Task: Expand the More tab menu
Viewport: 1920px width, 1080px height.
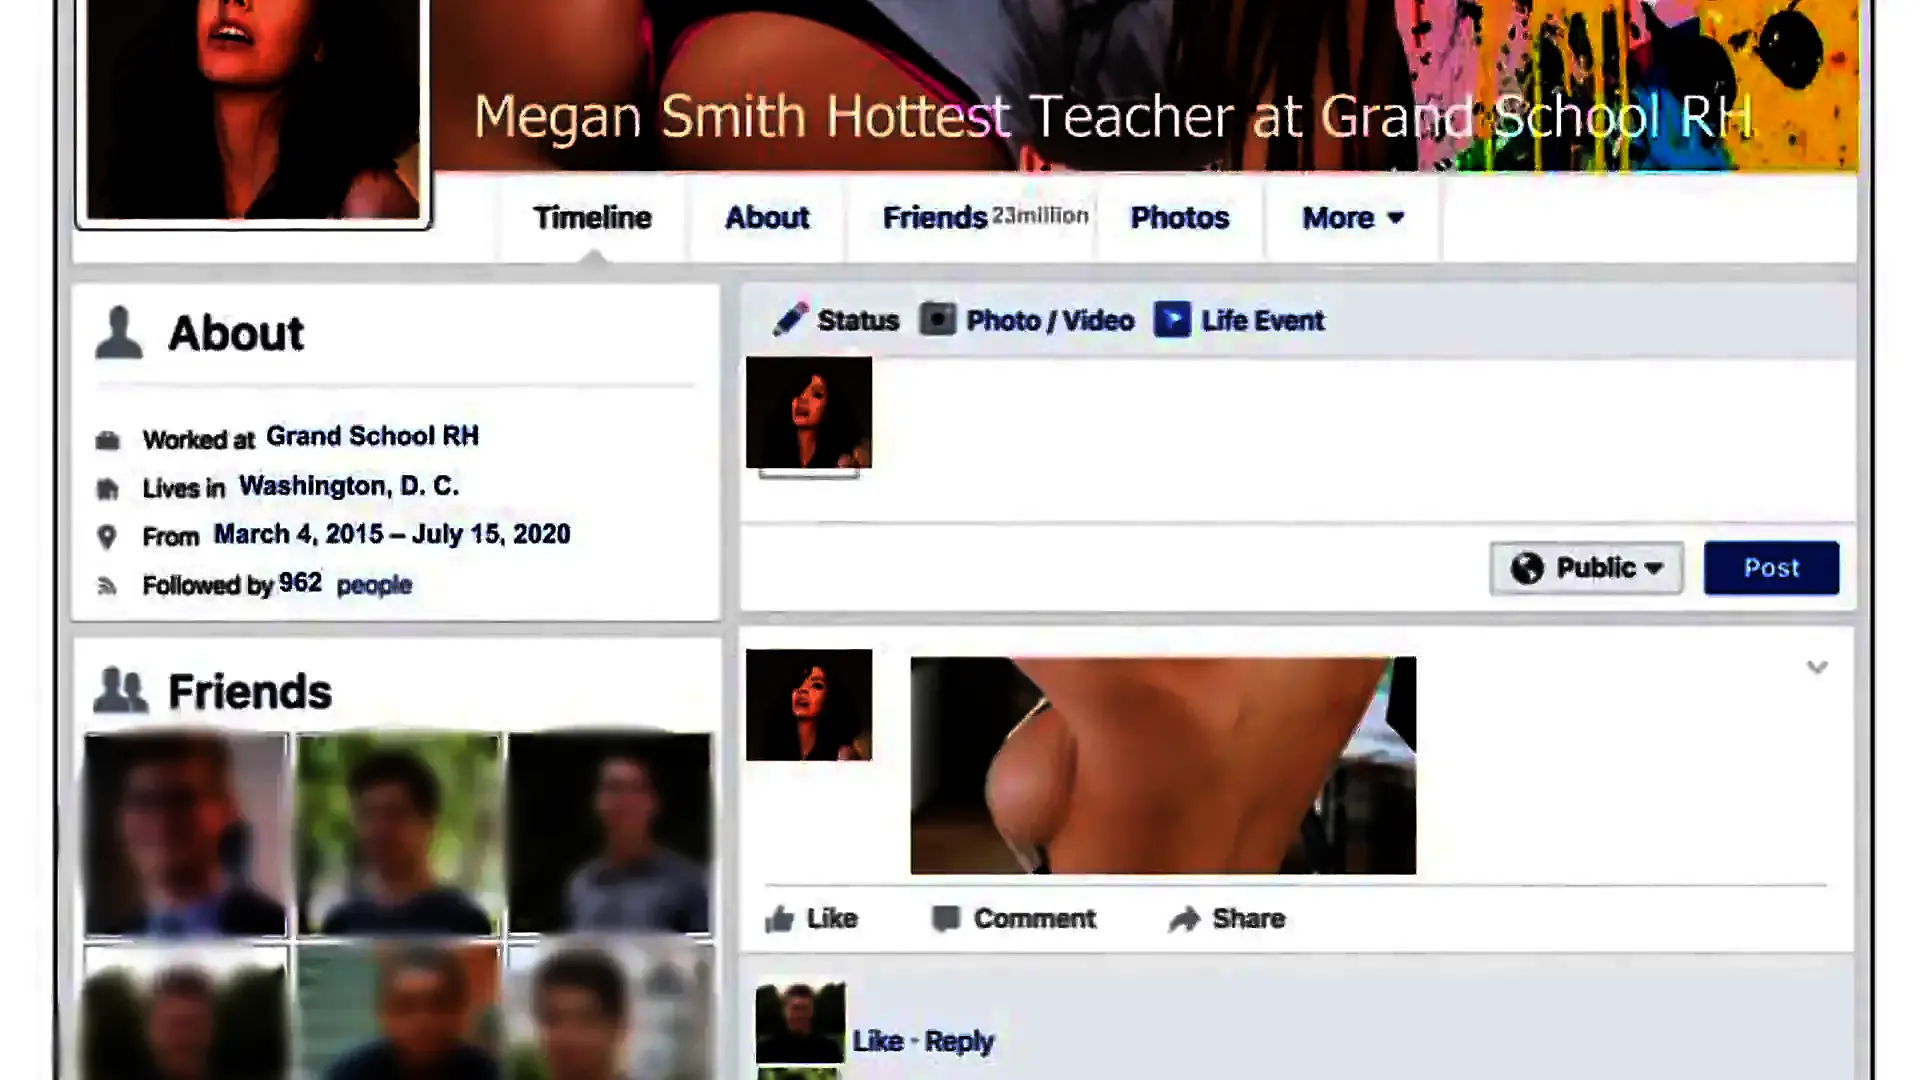Action: click(1353, 217)
